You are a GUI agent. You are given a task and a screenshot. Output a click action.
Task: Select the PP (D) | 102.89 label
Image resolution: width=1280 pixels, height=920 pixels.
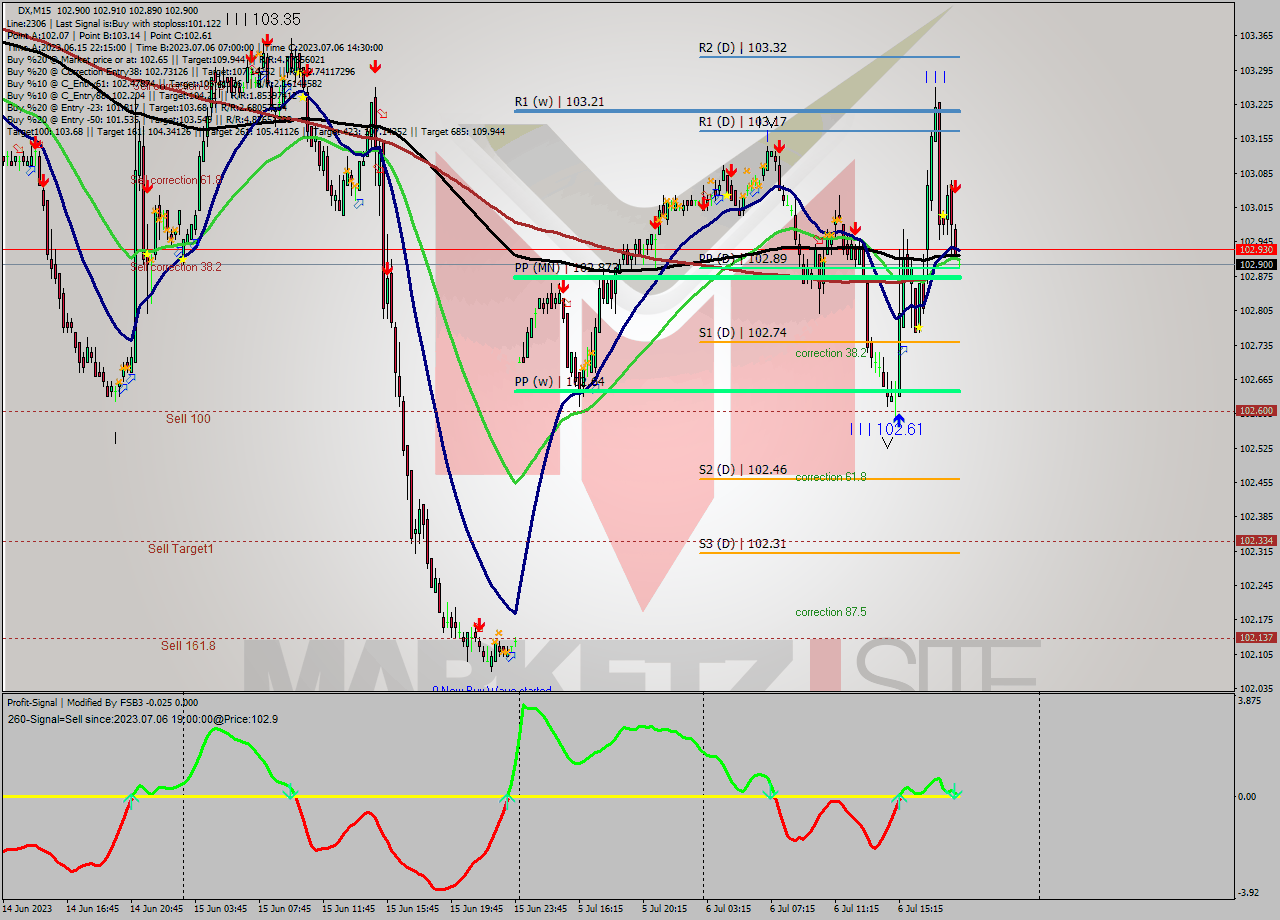pyautogui.click(x=742, y=258)
